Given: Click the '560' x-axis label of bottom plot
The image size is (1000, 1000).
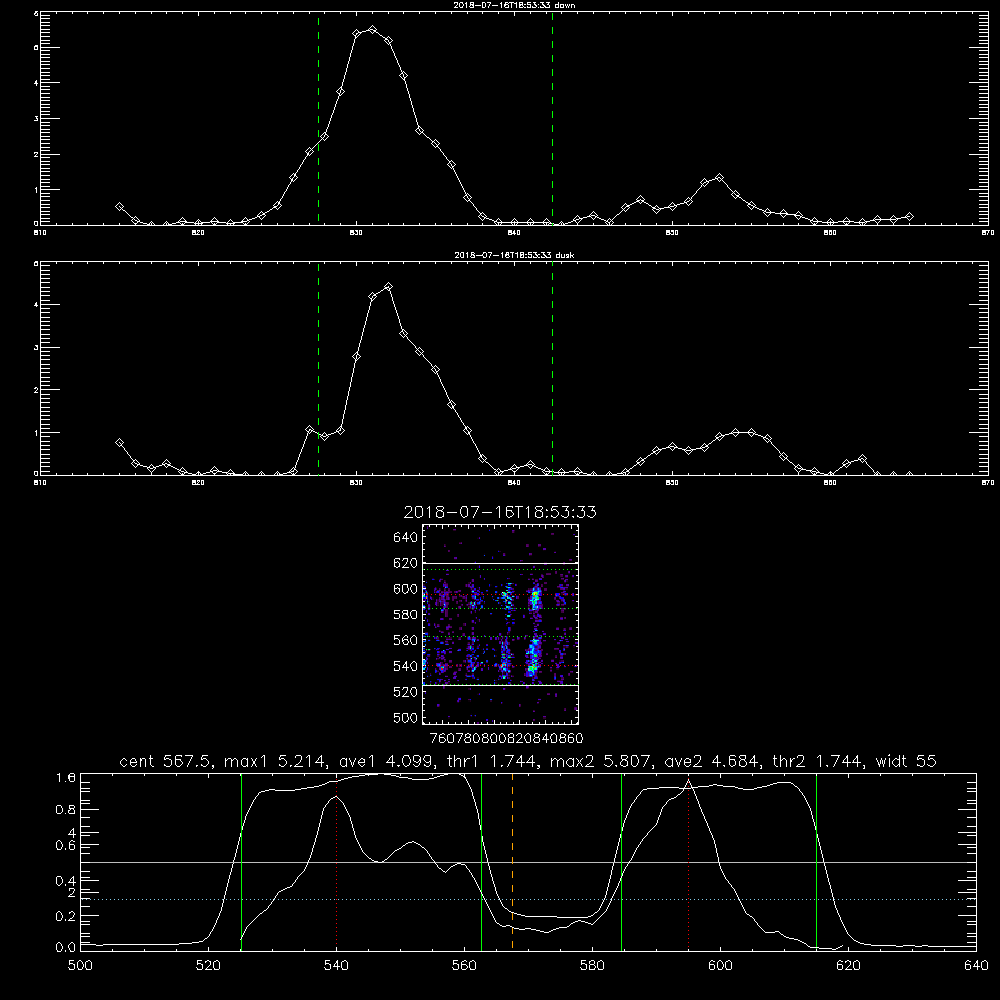Looking at the screenshot, I should [x=464, y=965].
